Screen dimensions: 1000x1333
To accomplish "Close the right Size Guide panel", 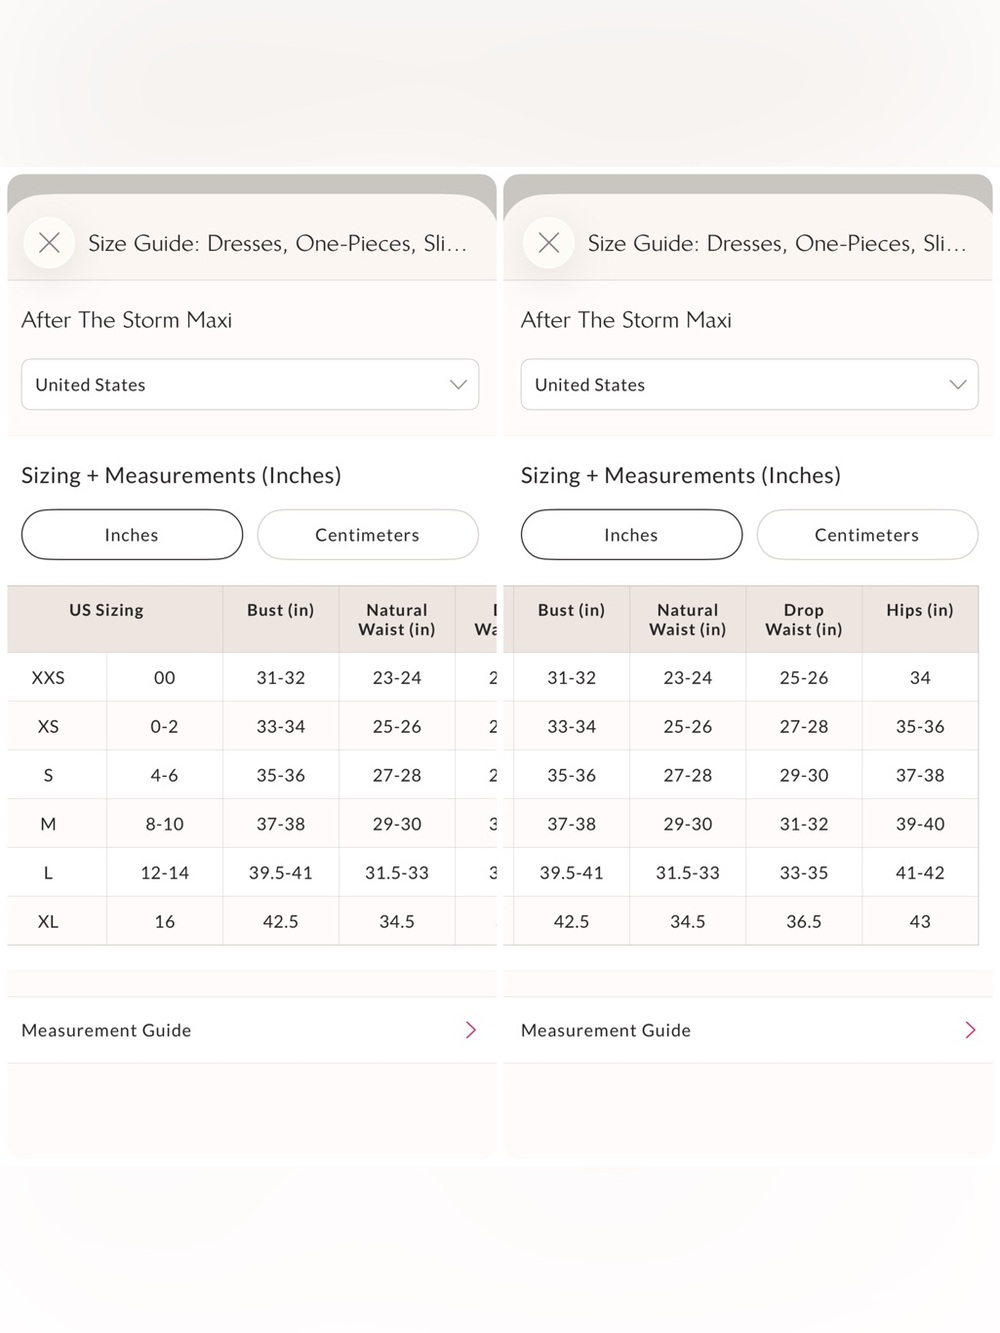I will pyautogui.click(x=549, y=243).
